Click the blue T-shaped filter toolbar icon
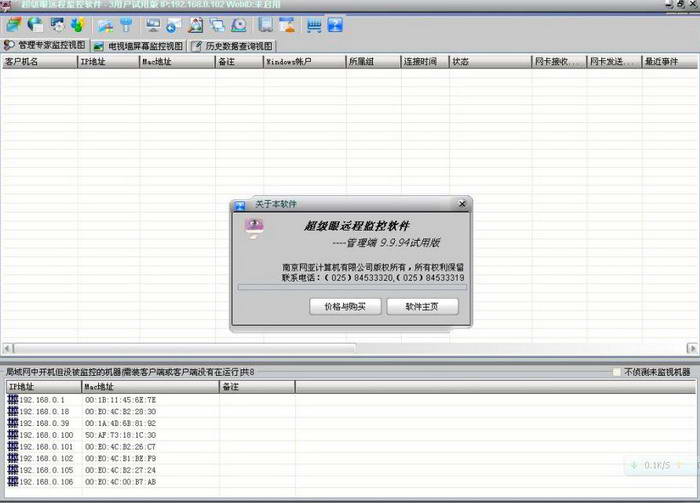700x503 pixels. (126, 25)
